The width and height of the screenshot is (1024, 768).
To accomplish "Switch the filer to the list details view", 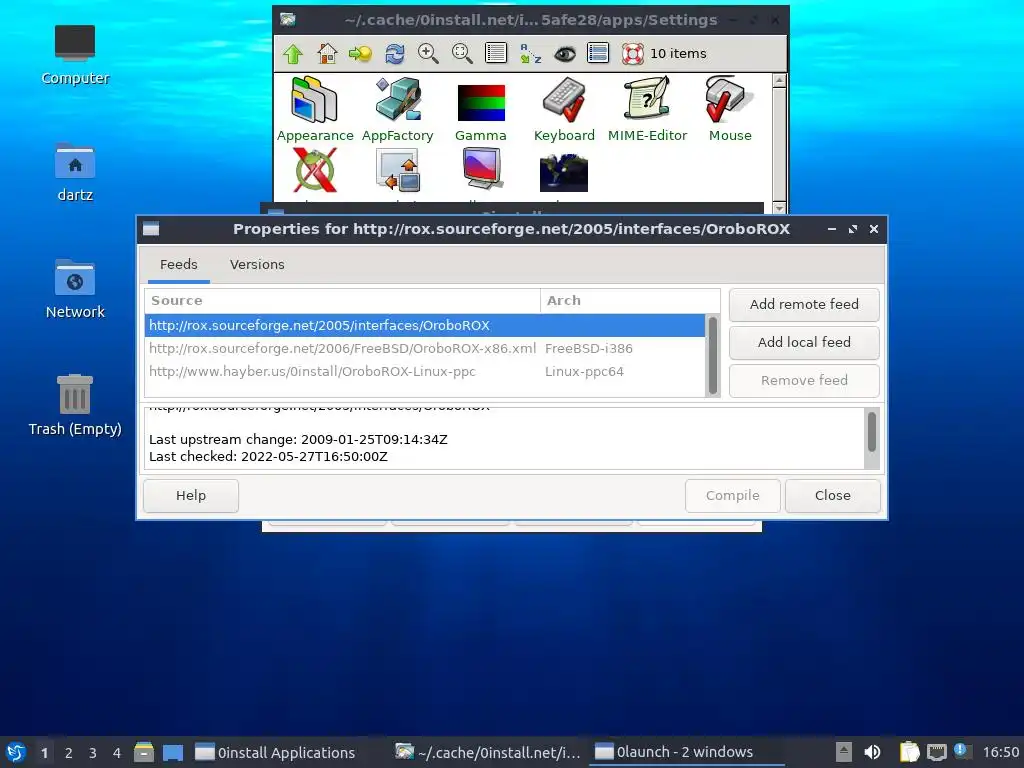I will 496,54.
